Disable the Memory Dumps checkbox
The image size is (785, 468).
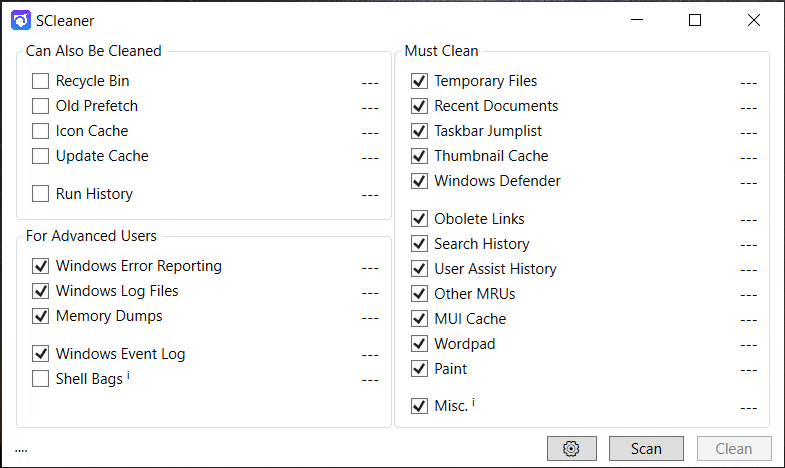click(x=40, y=316)
